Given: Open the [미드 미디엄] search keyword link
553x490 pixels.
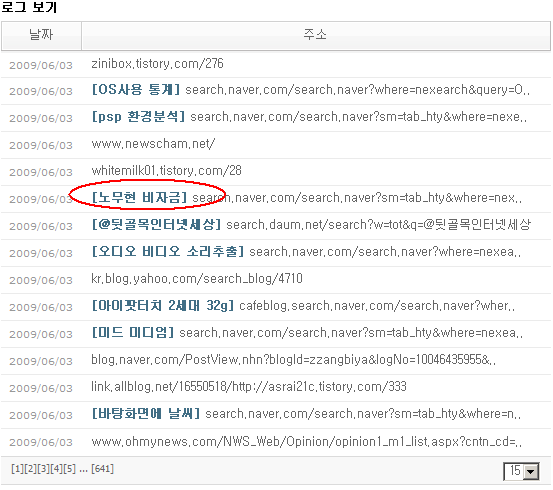Looking at the screenshot, I should click(133, 333).
